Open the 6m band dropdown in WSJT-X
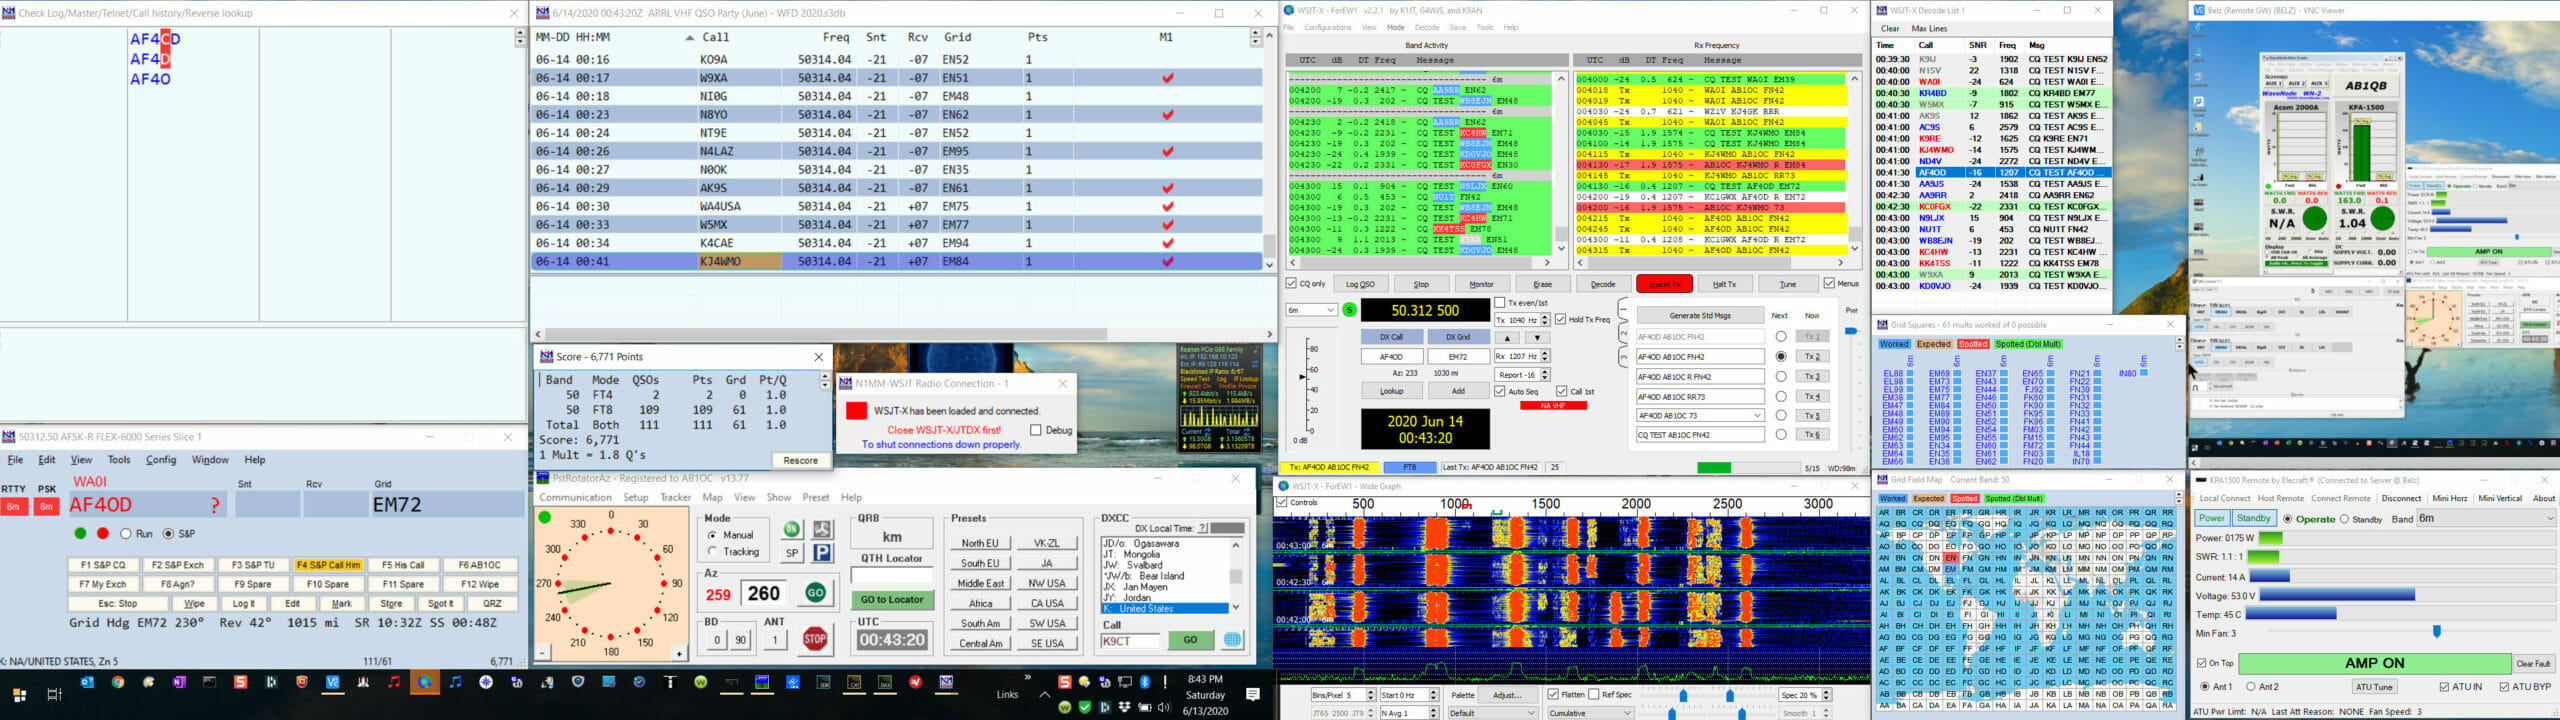Image resolution: width=2560 pixels, height=720 pixels. 1311,310
